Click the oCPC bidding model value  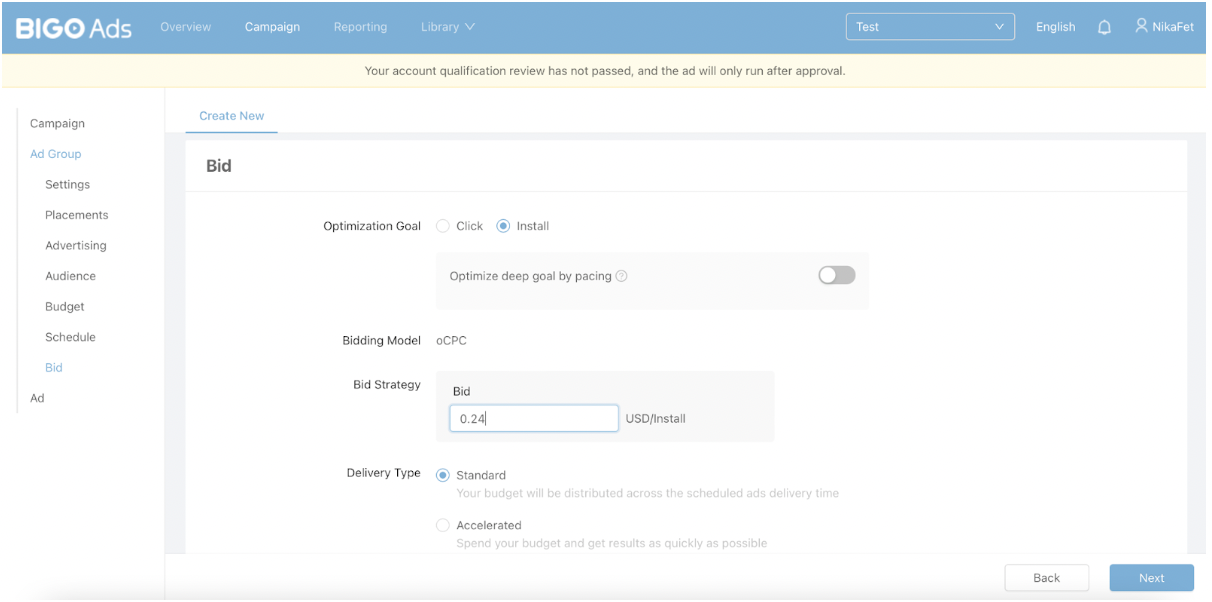click(451, 341)
